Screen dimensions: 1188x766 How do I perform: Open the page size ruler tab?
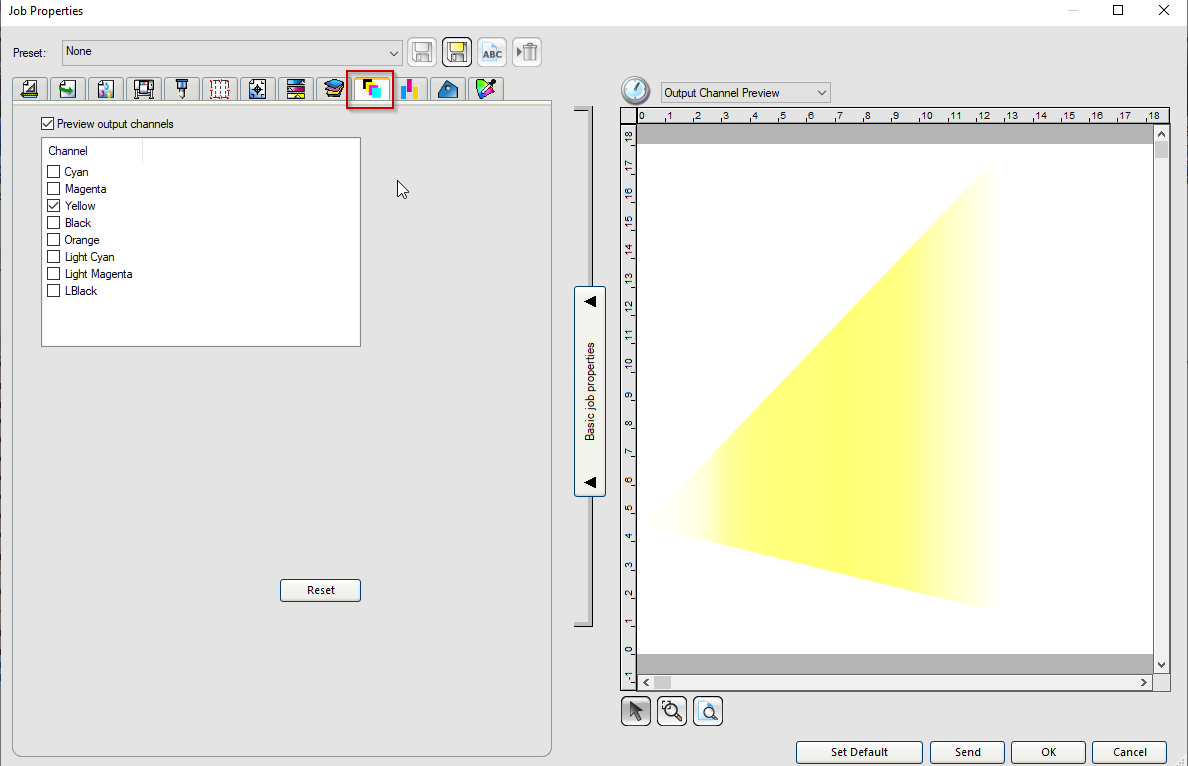[30, 89]
